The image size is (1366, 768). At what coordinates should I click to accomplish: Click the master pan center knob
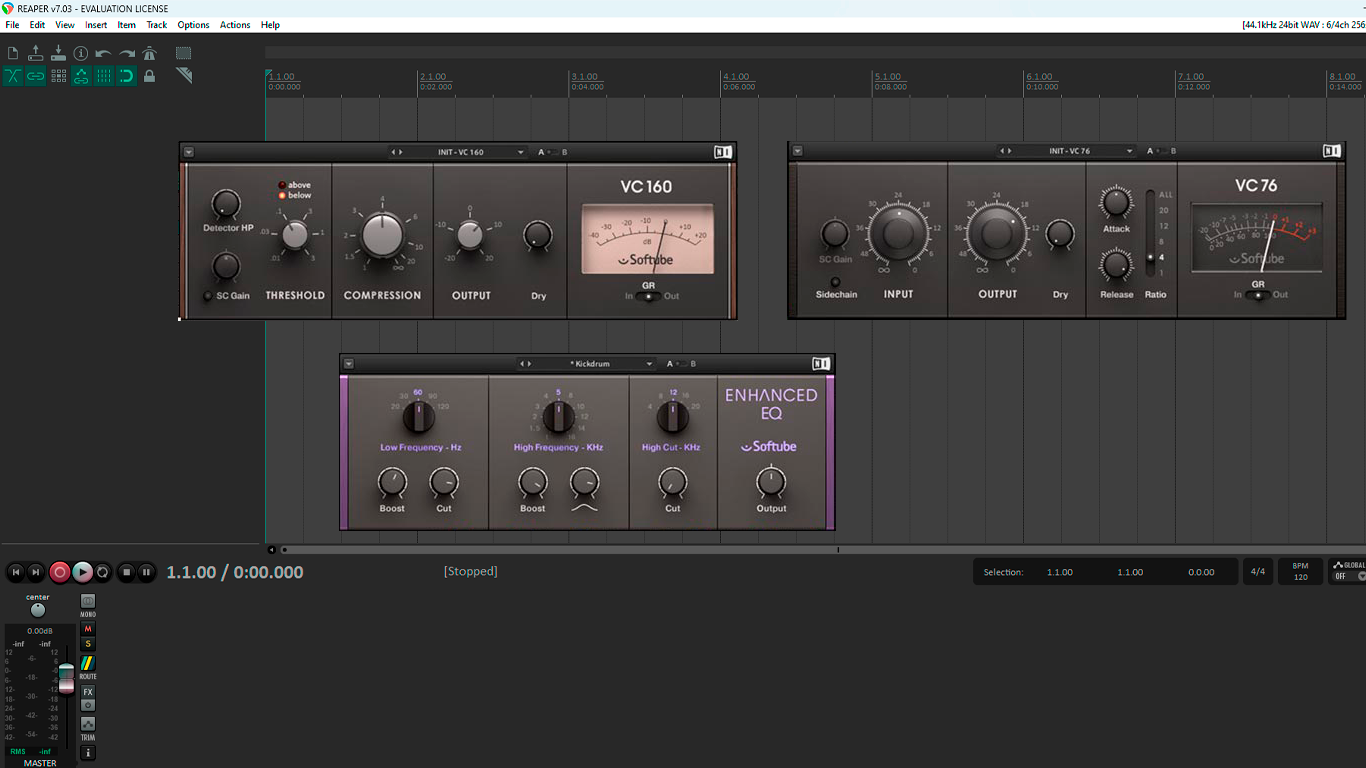(x=38, y=610)
